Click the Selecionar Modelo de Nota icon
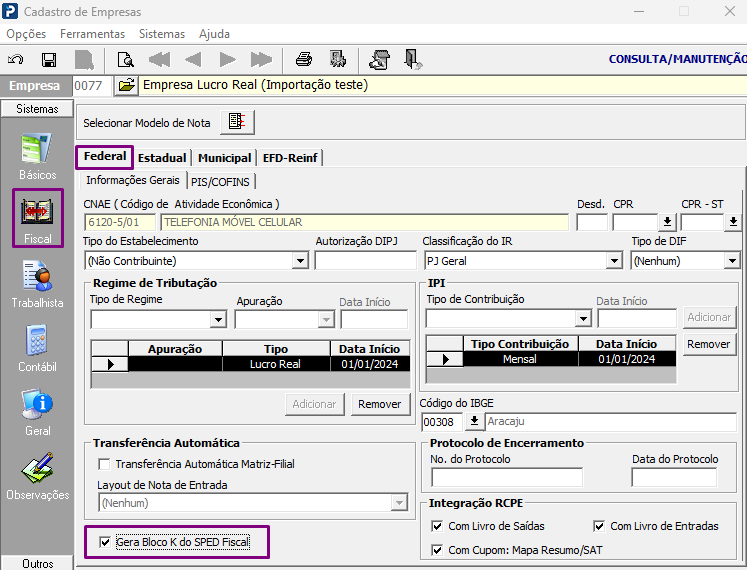The height and width of the screenshot is (570, 747). [x=237, y=122]
